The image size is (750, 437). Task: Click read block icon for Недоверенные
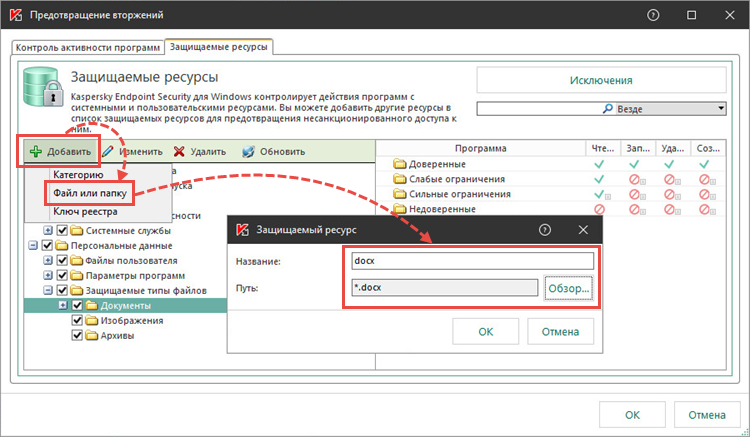pos(599,209)
